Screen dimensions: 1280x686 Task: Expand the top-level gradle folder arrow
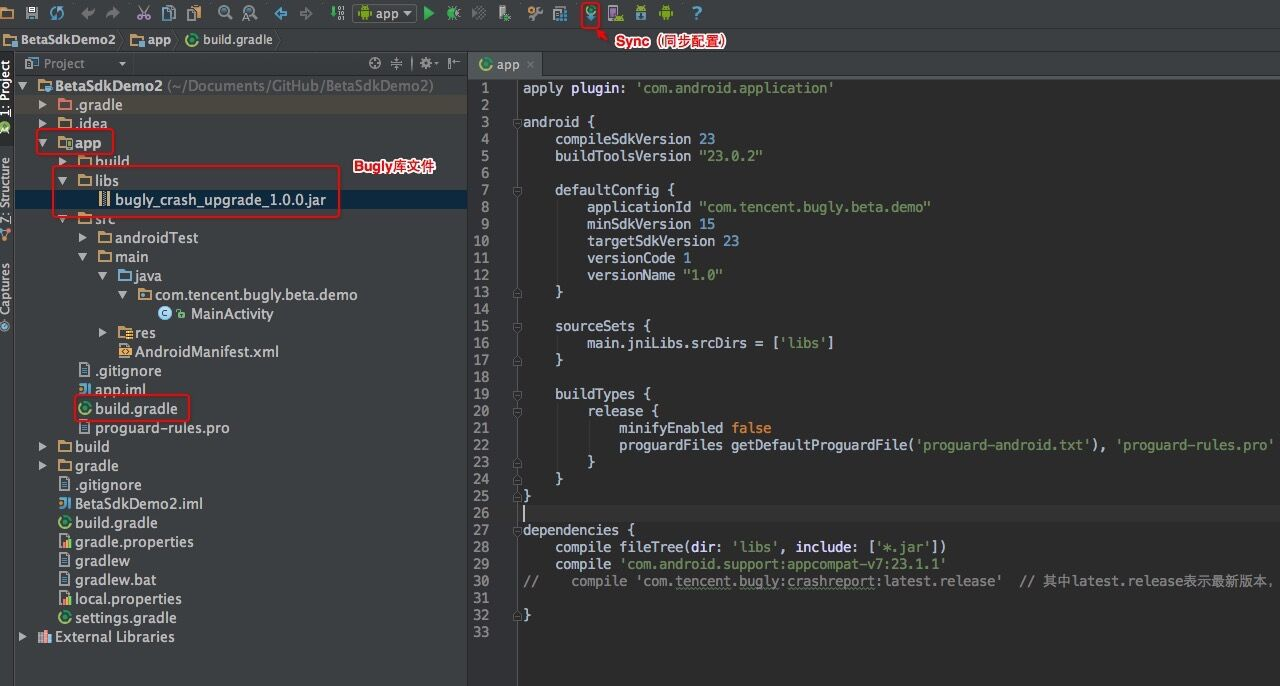coord(43,466)
